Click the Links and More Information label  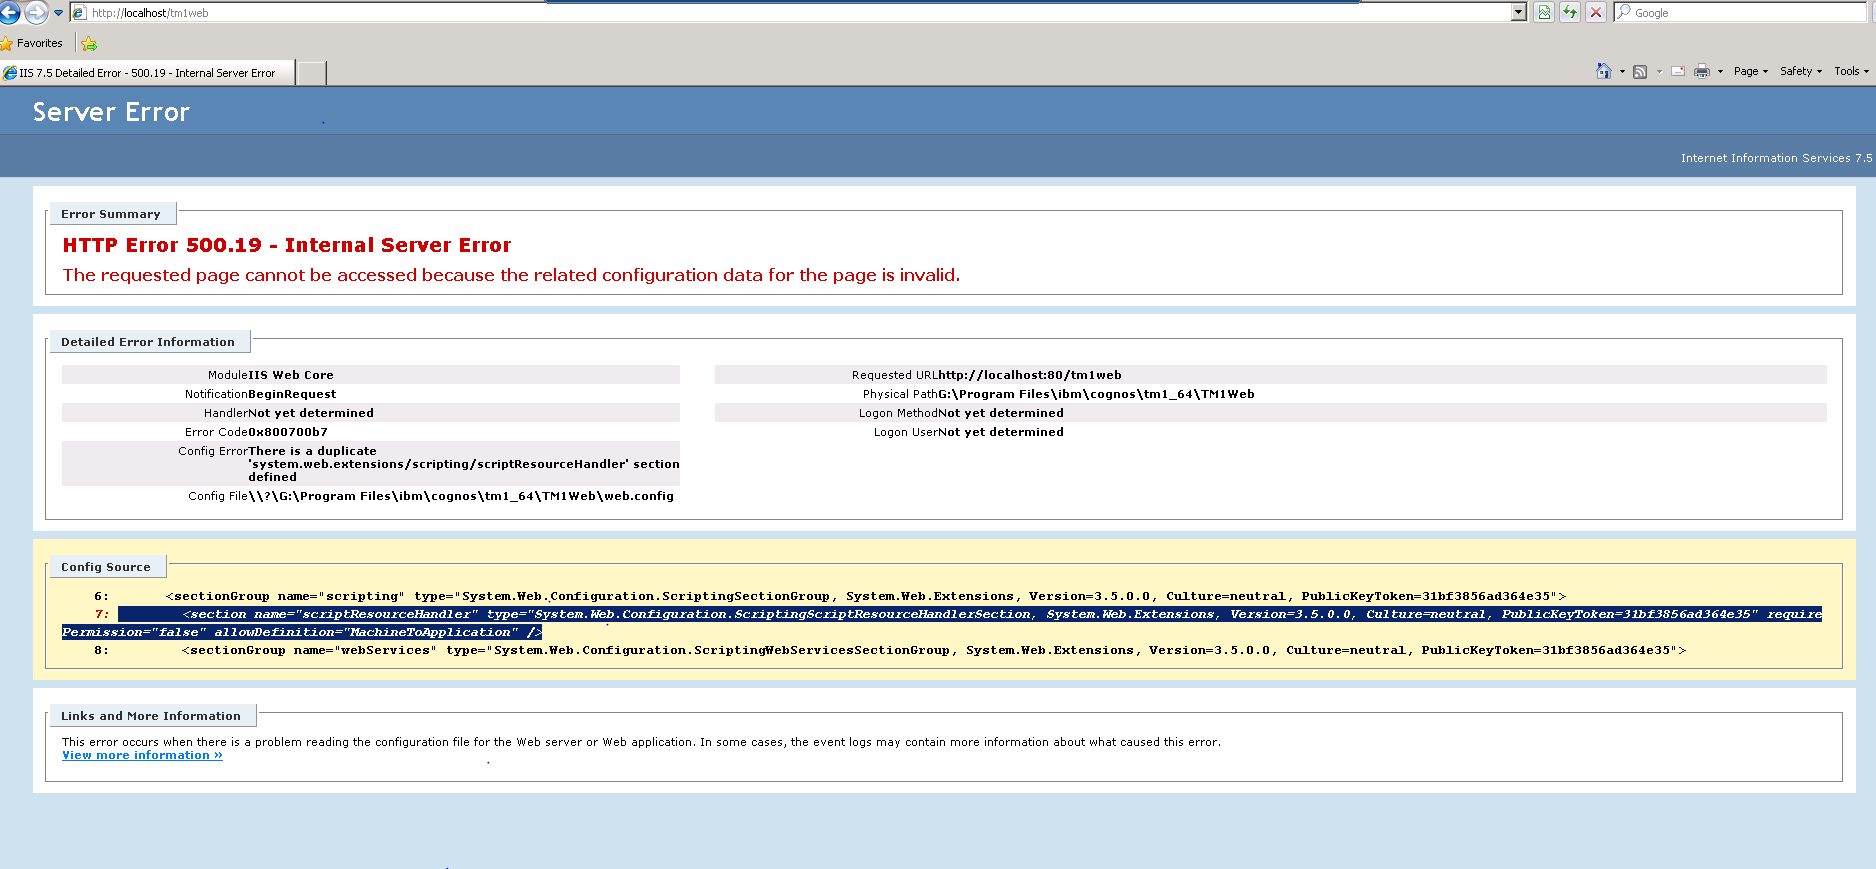(x=151, y=716)
